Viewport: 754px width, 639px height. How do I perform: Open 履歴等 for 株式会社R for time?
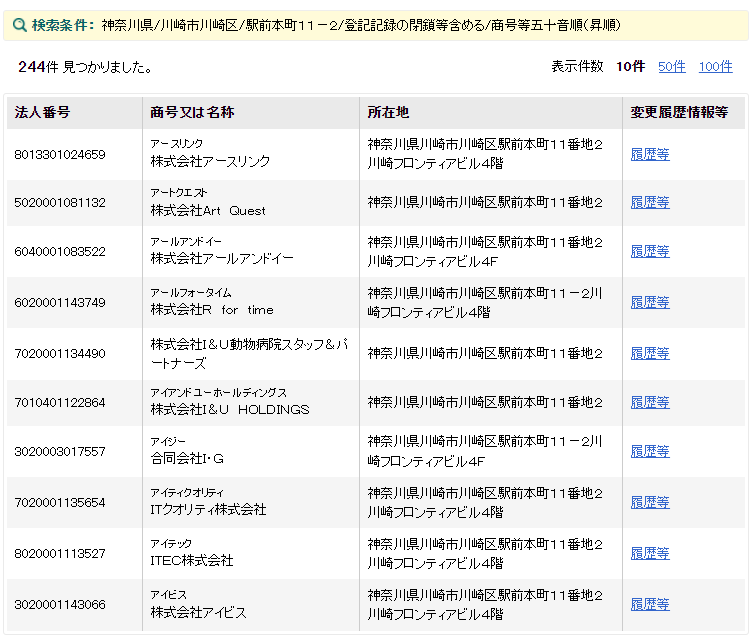tap(650, 302)
